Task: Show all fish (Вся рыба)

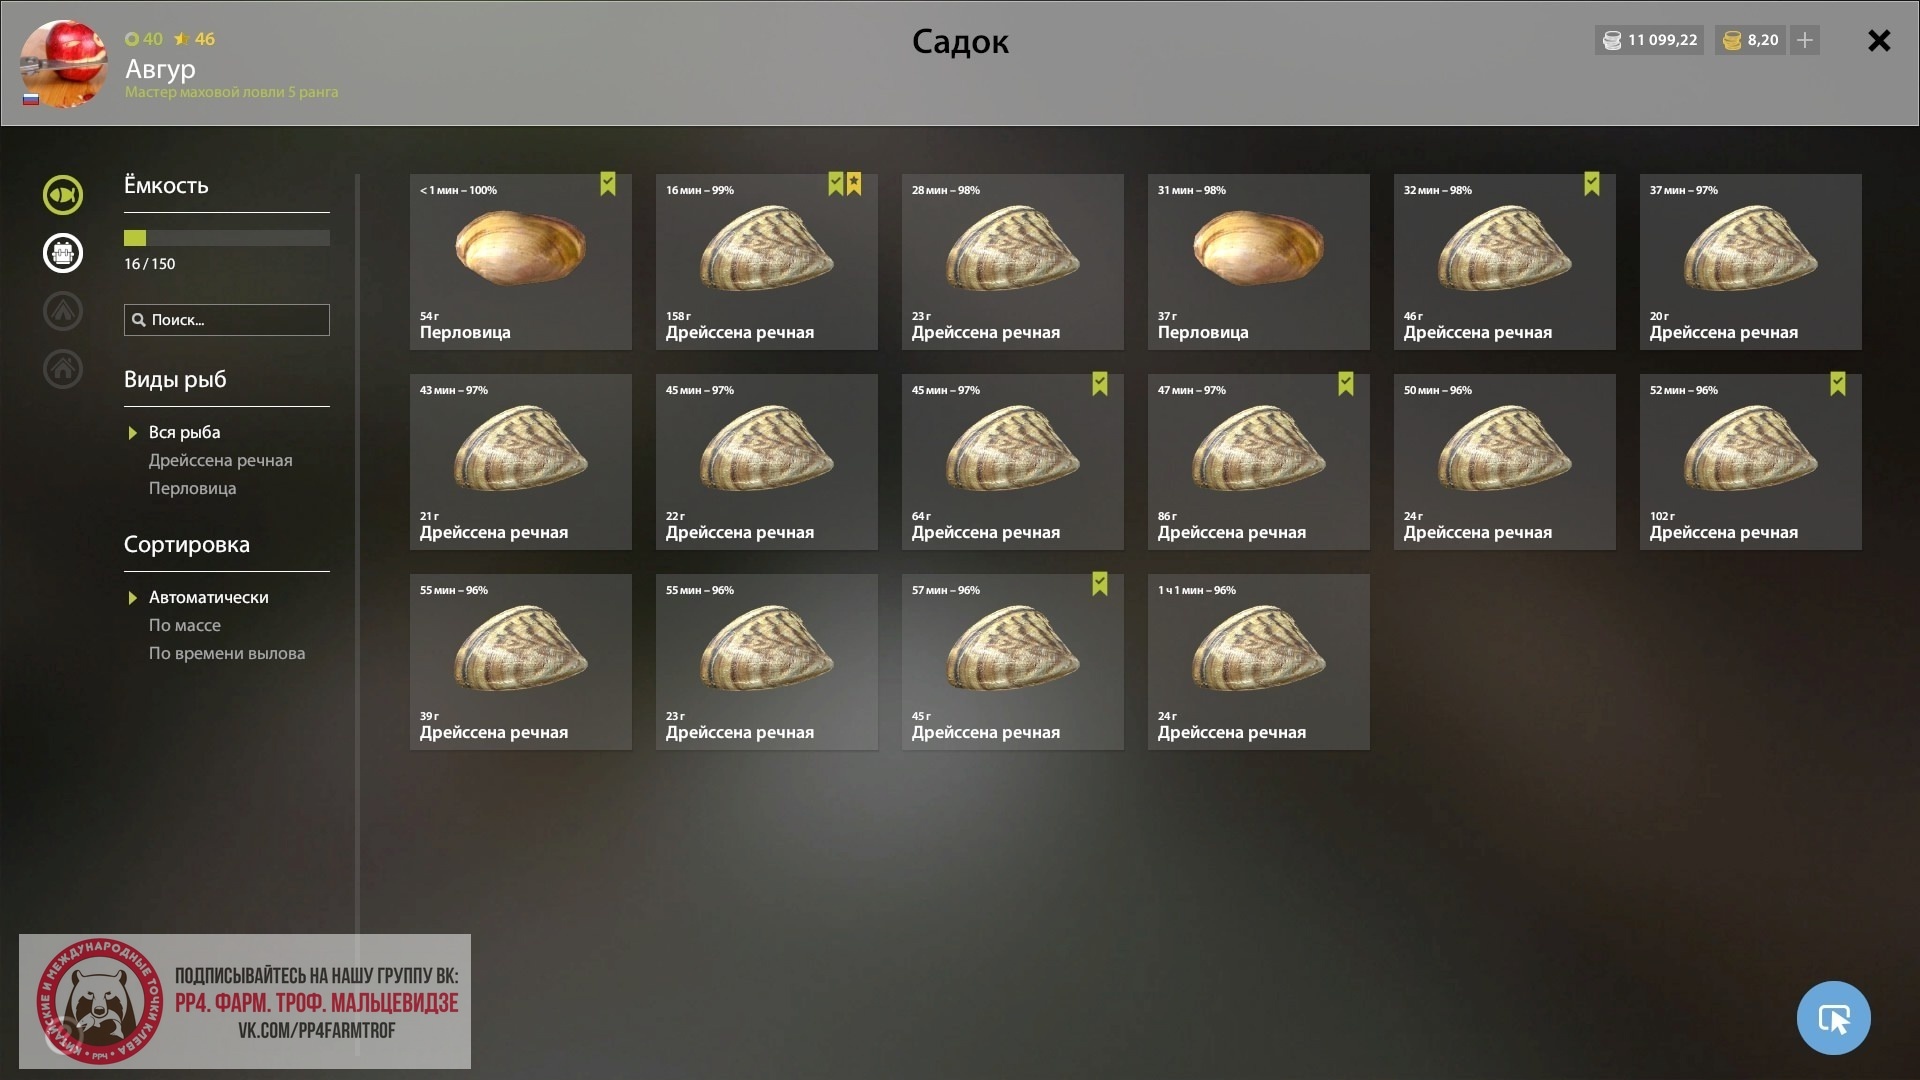Action: point(184,432)
